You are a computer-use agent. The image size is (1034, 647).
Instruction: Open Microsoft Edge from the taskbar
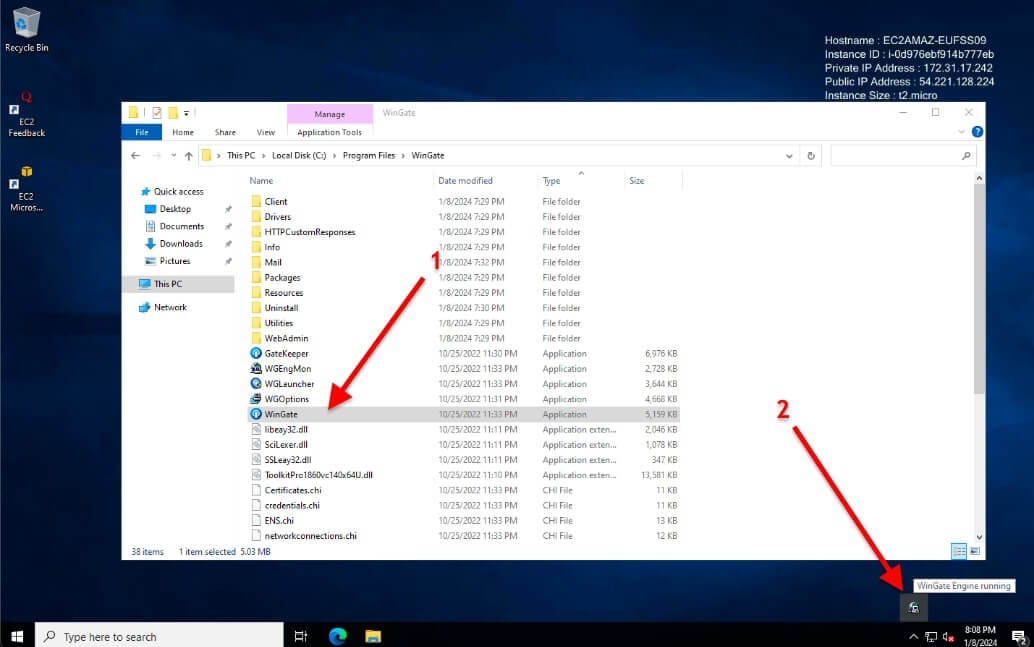pyautogui.click(x=338, y=636)
